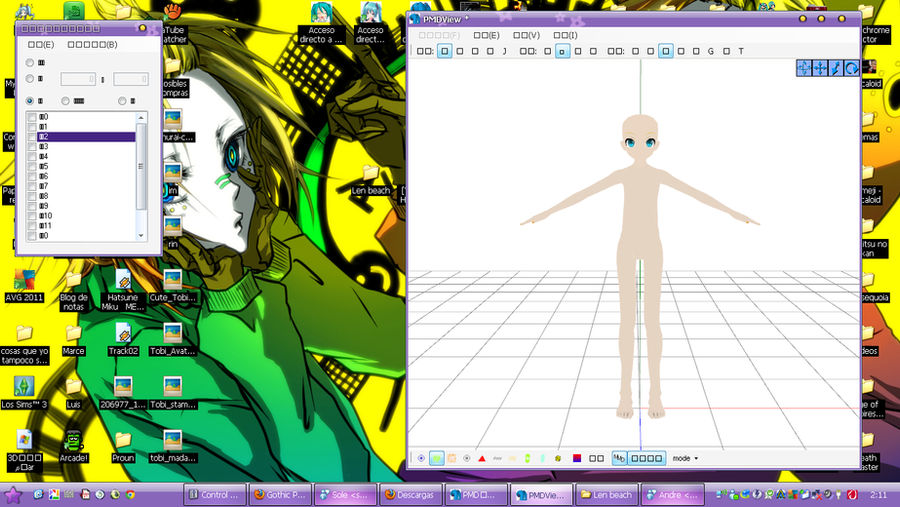Check the box for list row 0 at top

[x=32, y=117]
